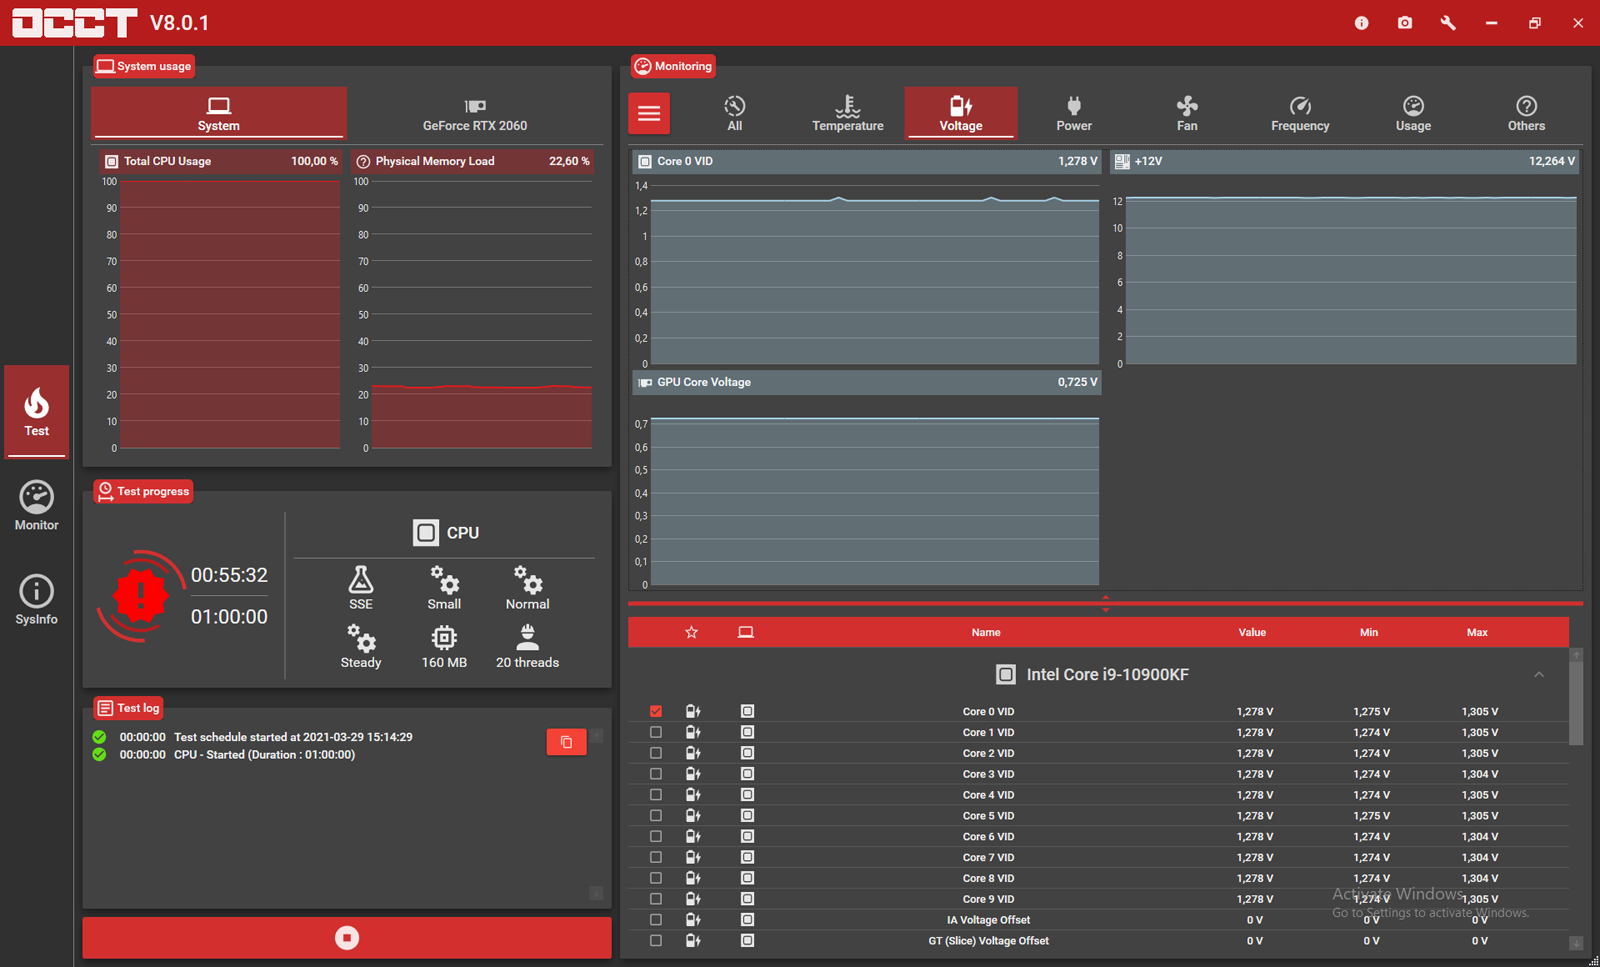The height and width of the screenshot is (967, 1600).
Task: Check the Core 3 VID checkbox
Action: coord(656,774)
